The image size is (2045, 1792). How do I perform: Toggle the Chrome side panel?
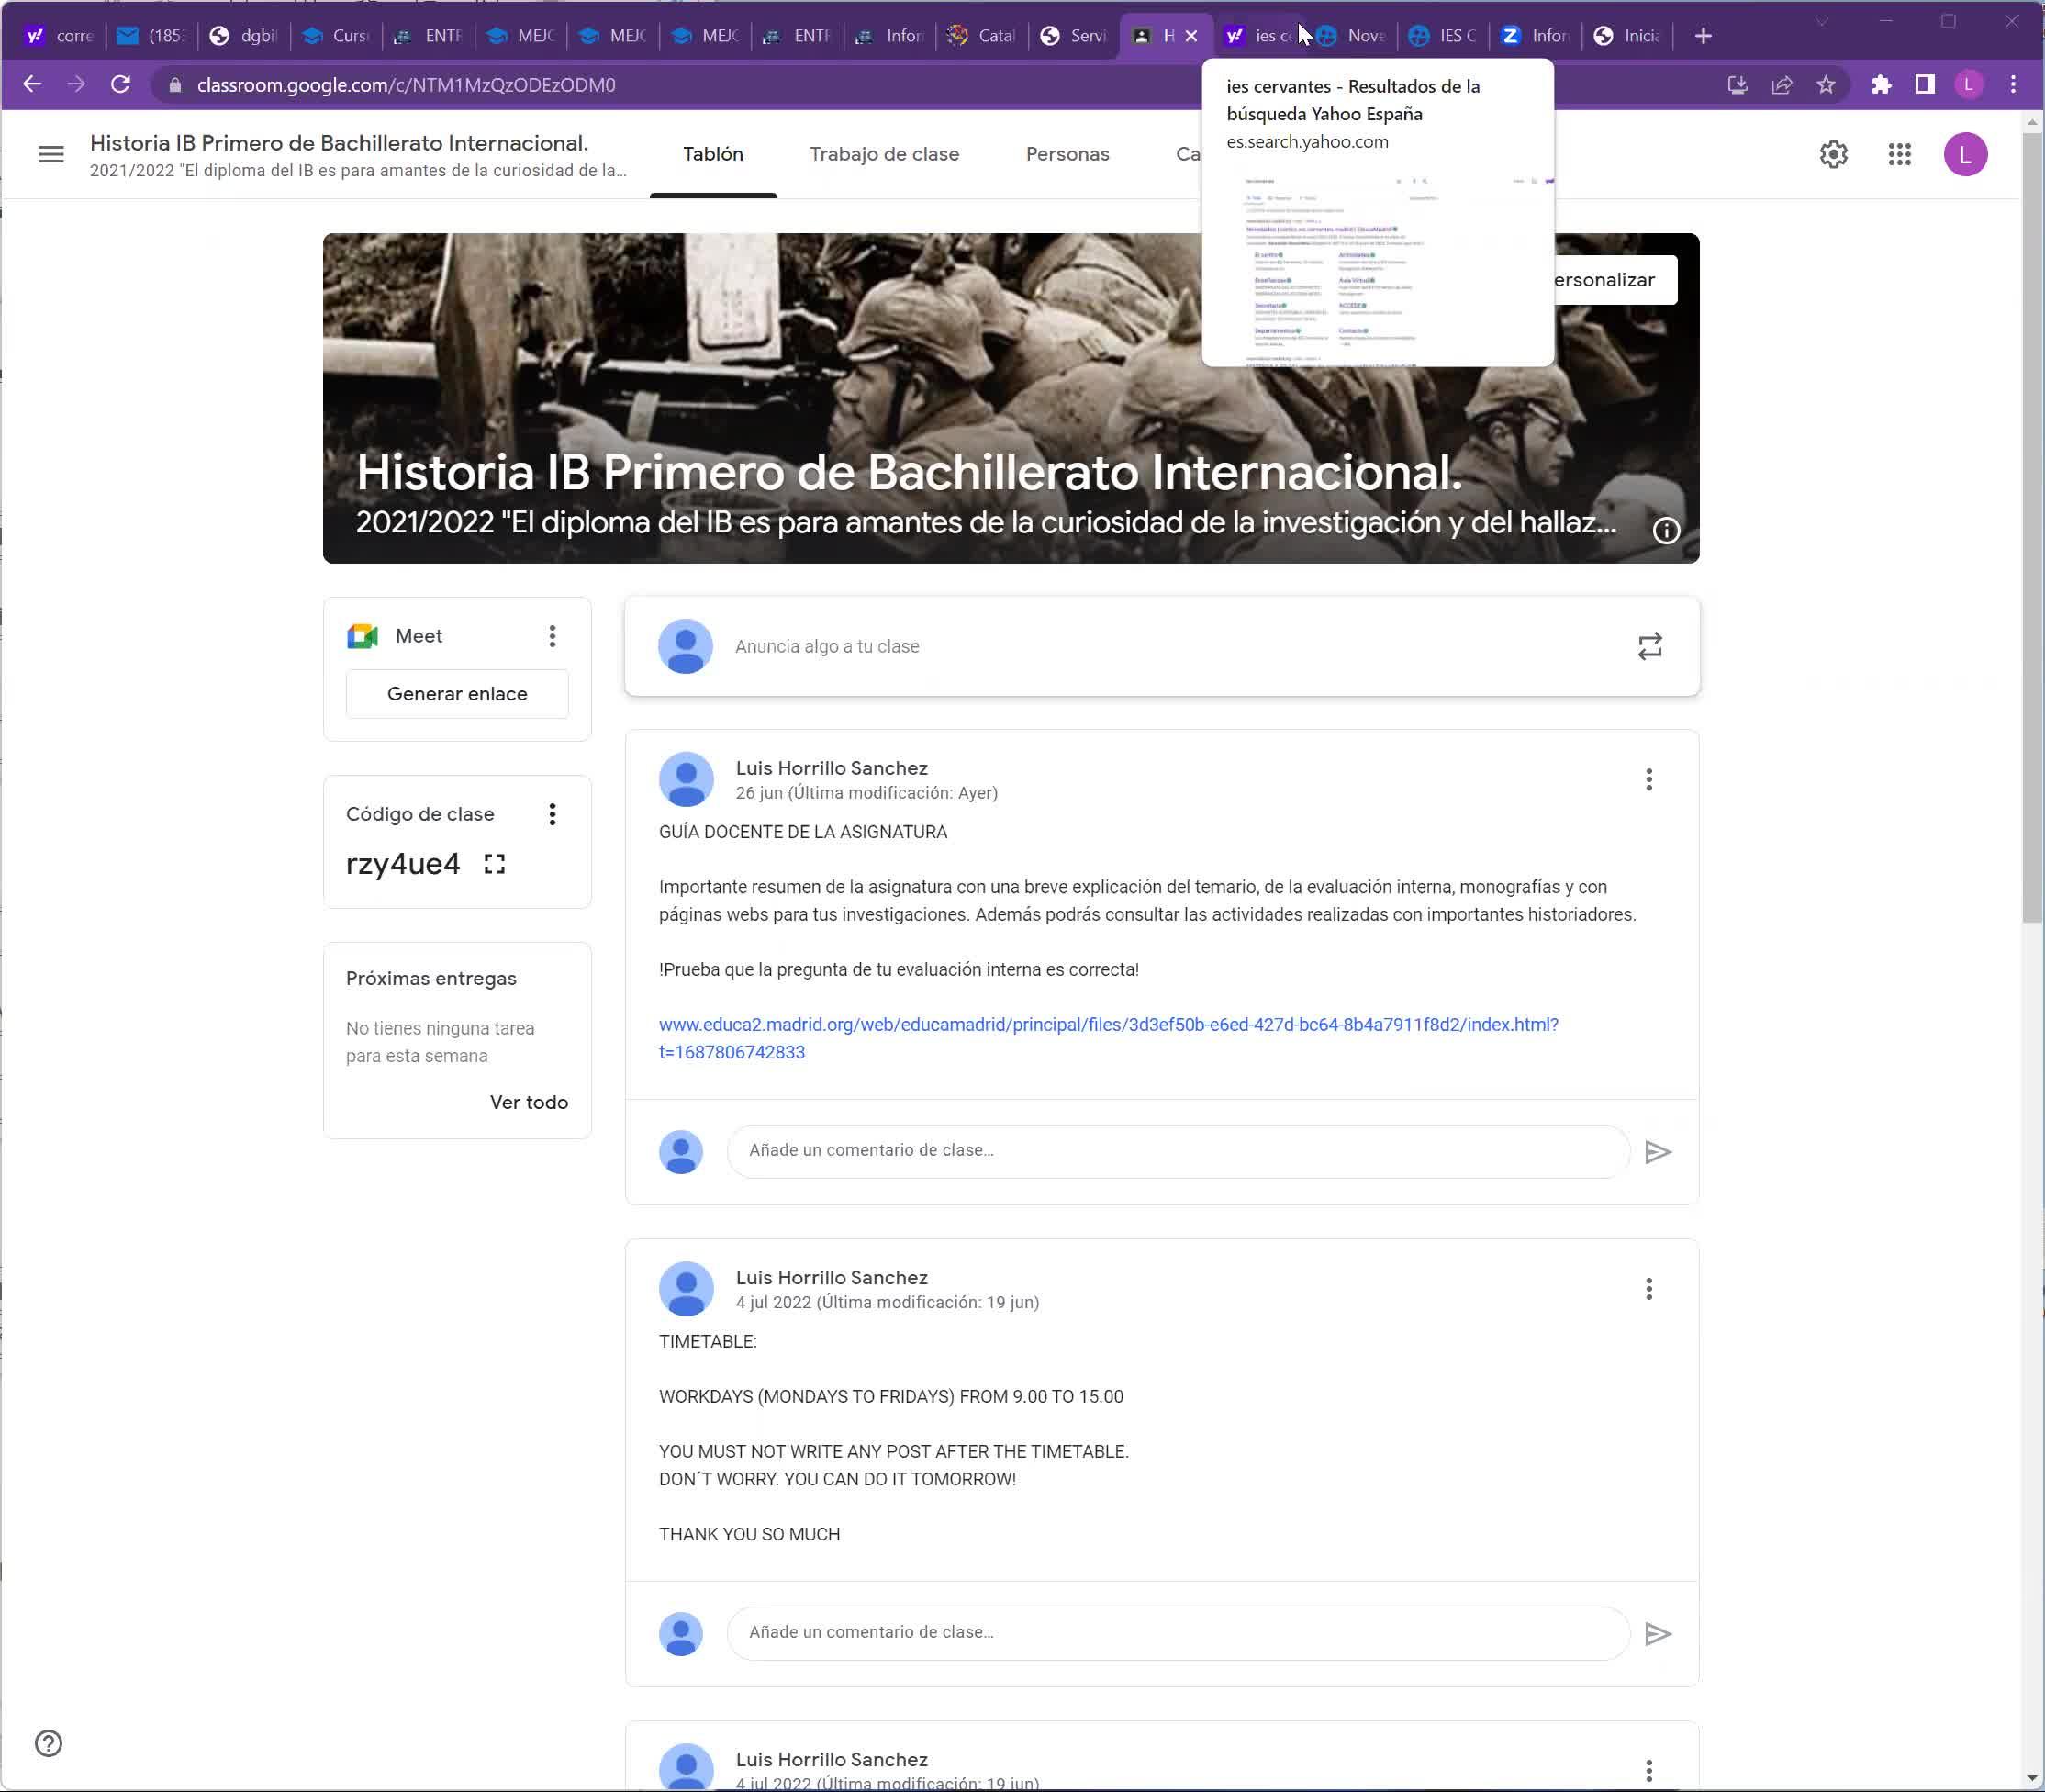[1924, 85]
